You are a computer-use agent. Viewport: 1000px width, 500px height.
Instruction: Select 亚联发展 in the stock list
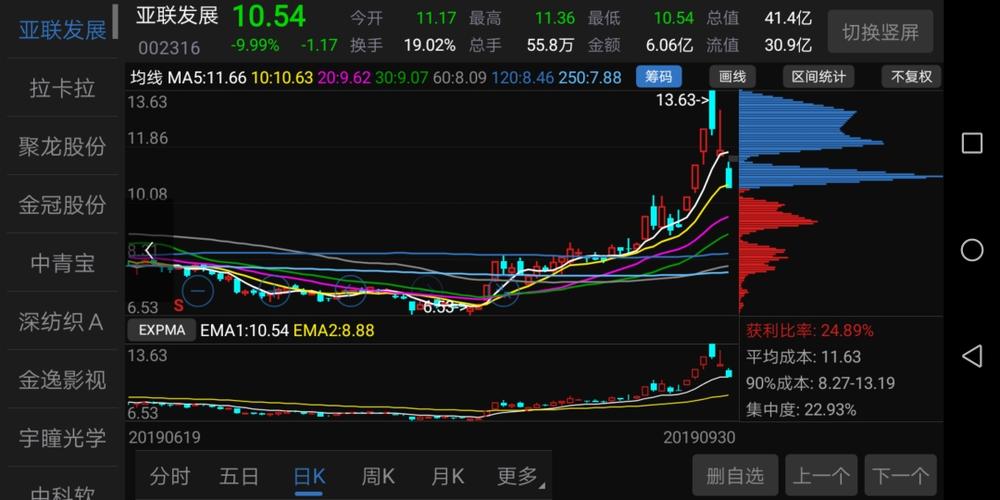pyautogui.click(x=62, y=29)
